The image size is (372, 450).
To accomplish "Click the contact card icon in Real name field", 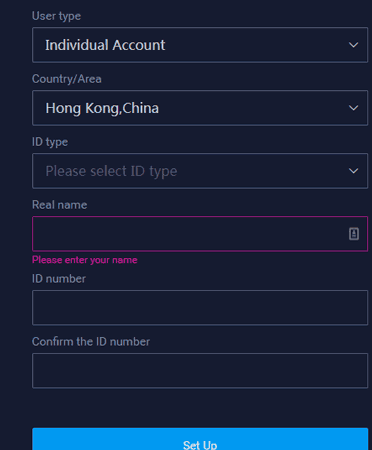I will click(x=354, y=234).
